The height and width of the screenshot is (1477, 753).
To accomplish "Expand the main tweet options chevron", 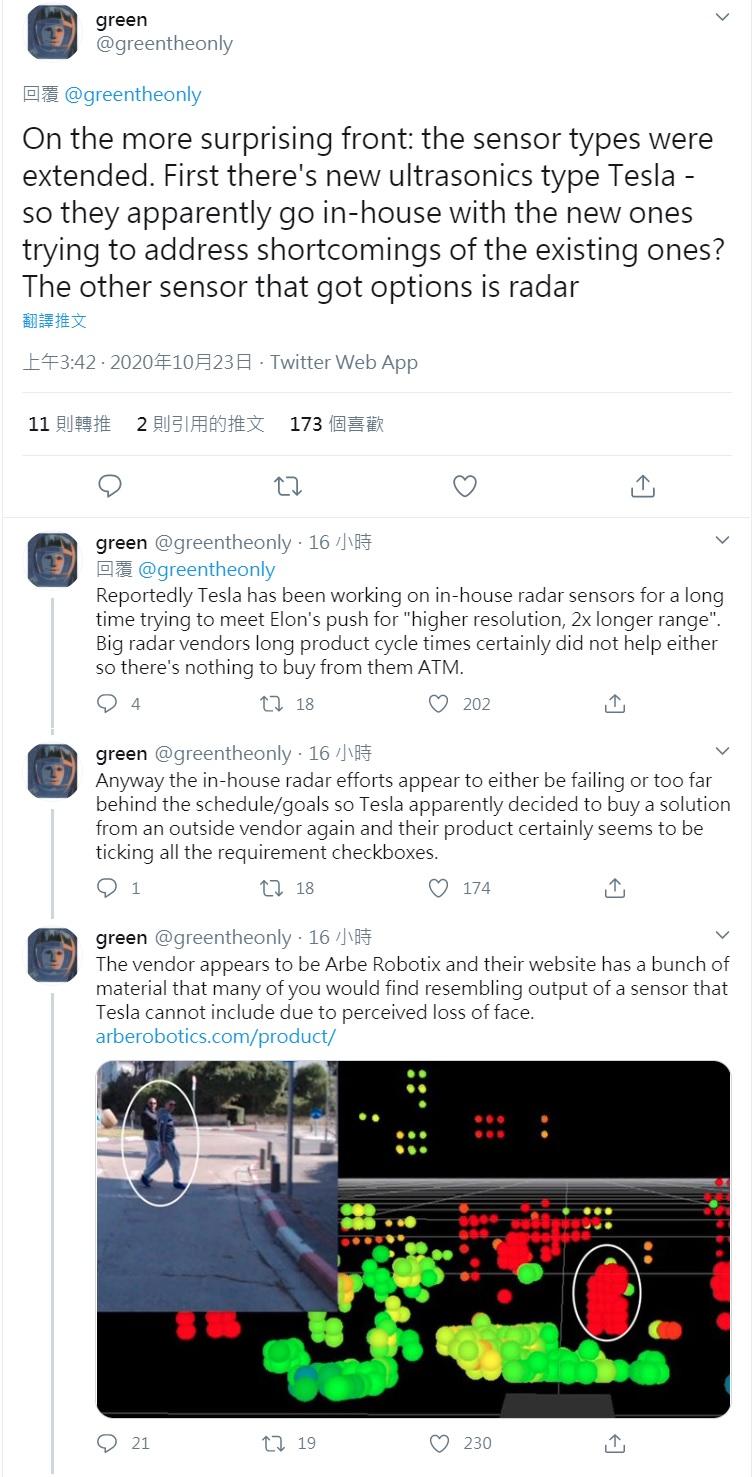I will pyautogui.click(x=723, y=17).
